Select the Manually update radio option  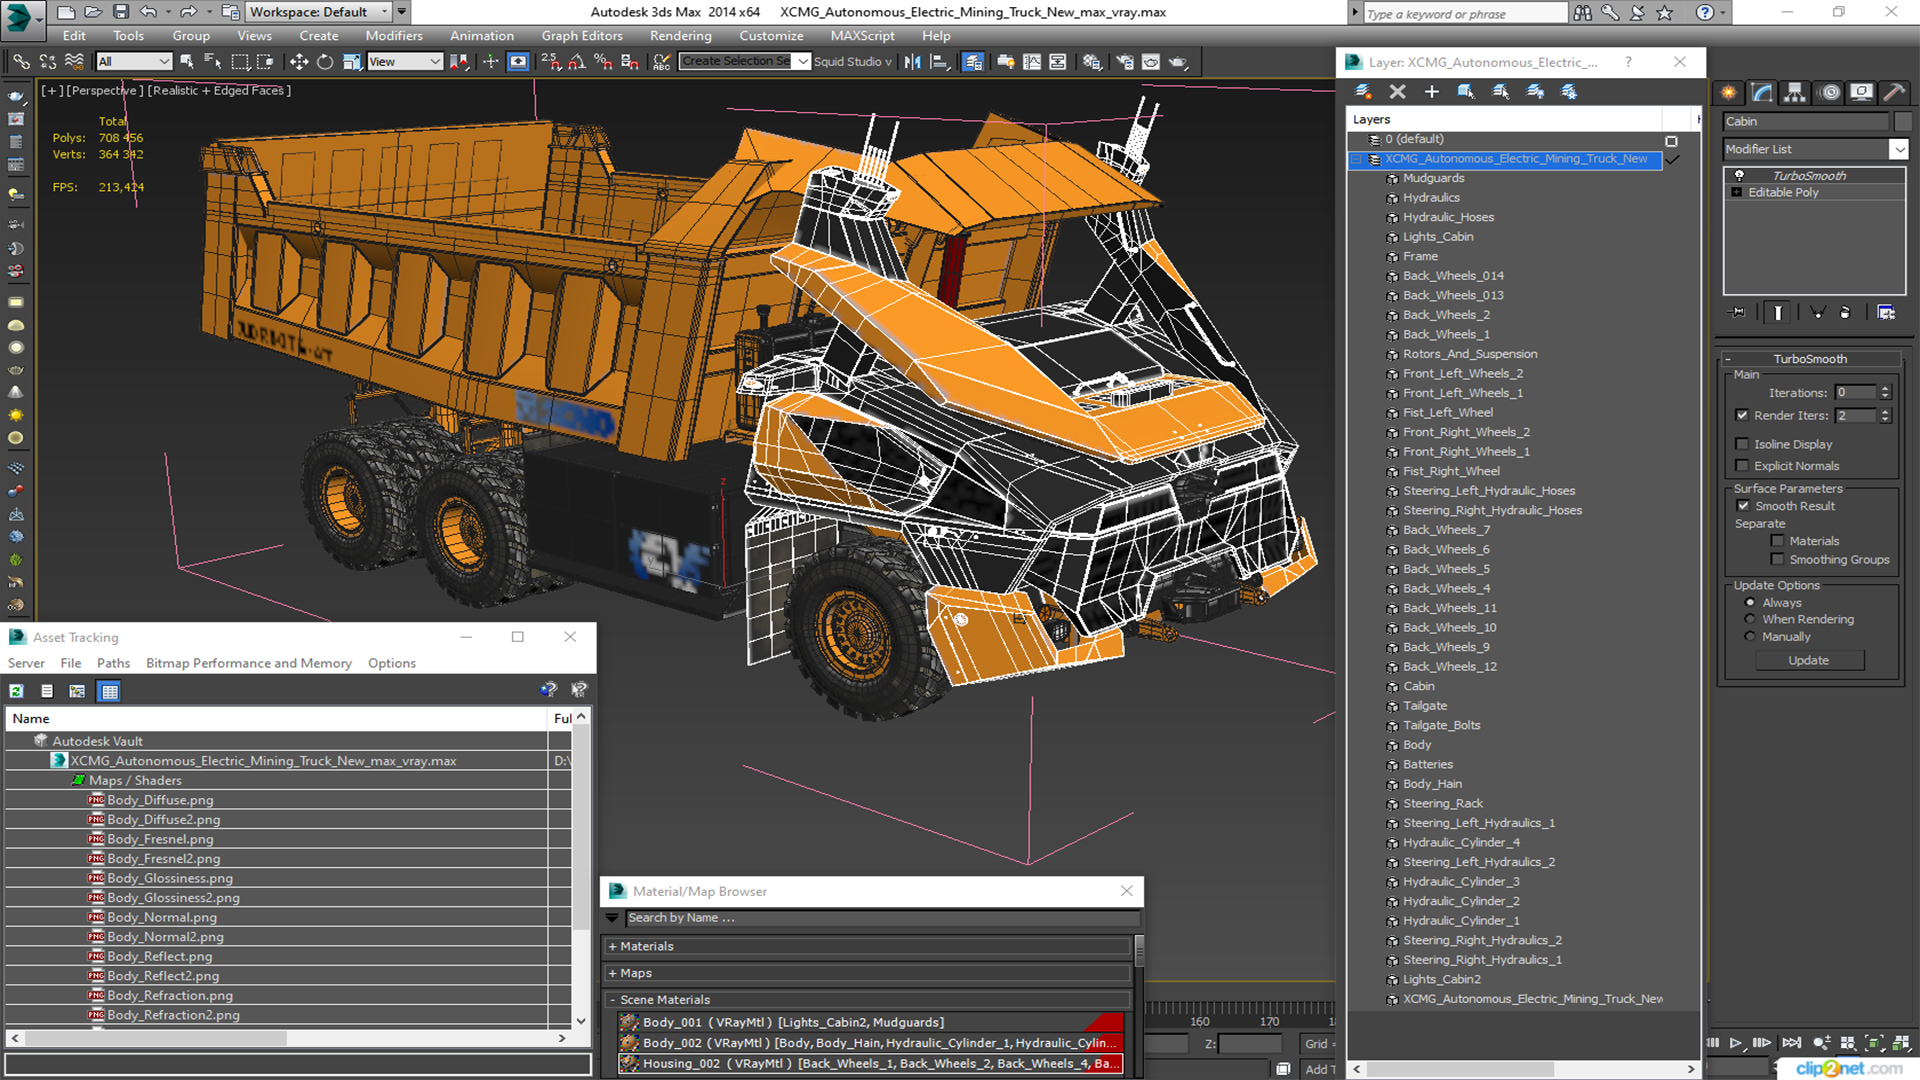point(1750,636)
